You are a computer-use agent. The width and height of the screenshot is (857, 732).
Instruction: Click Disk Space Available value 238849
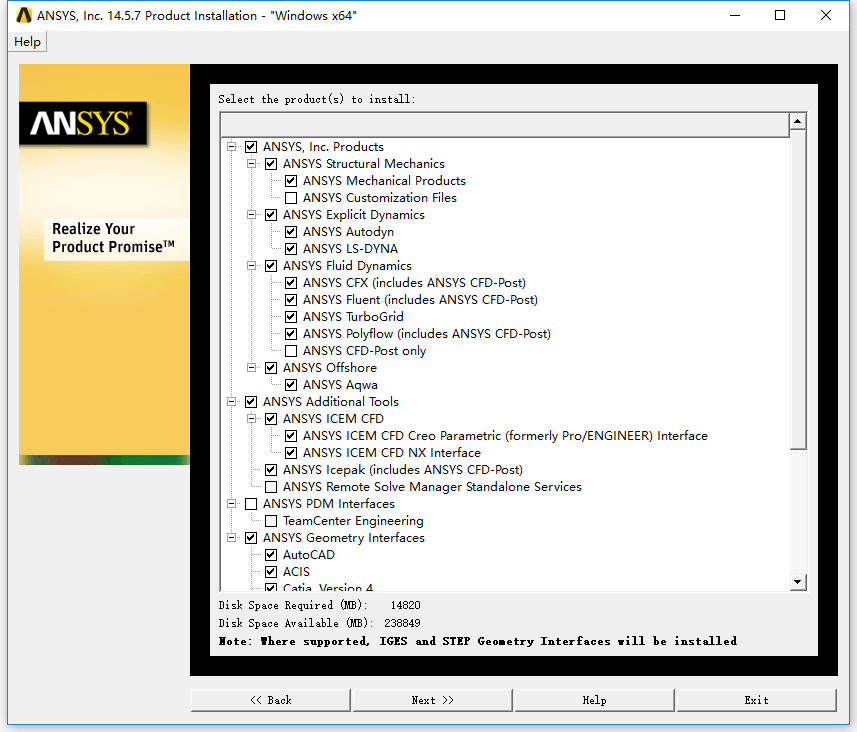(402, 623)
